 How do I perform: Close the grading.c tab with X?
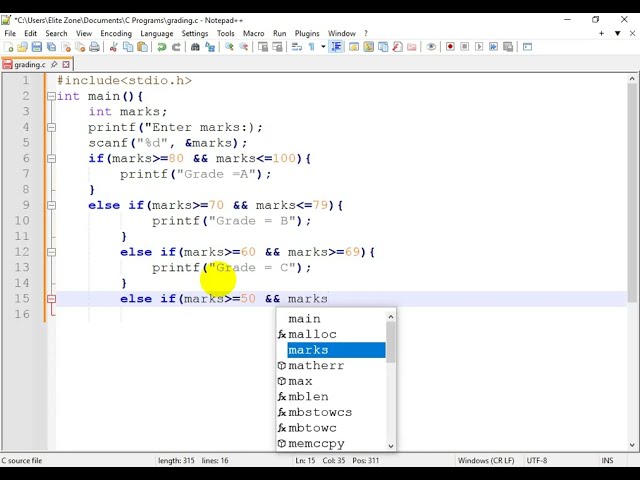66,64
